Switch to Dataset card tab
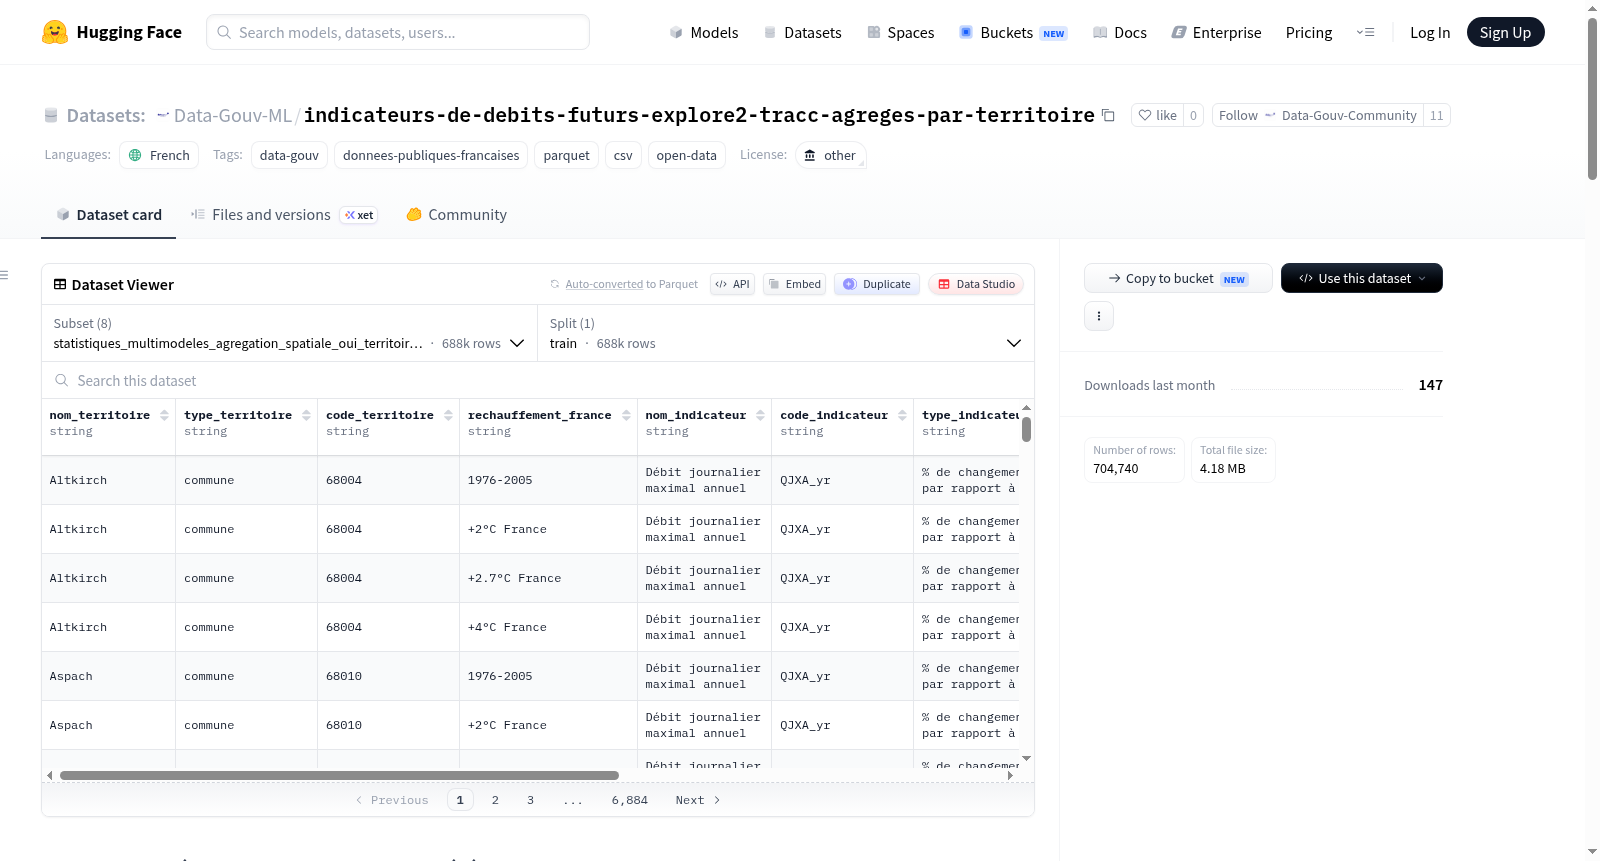The width and height of the screenshot is (1600, 861). pyautogui.click(x=109, y=214)
